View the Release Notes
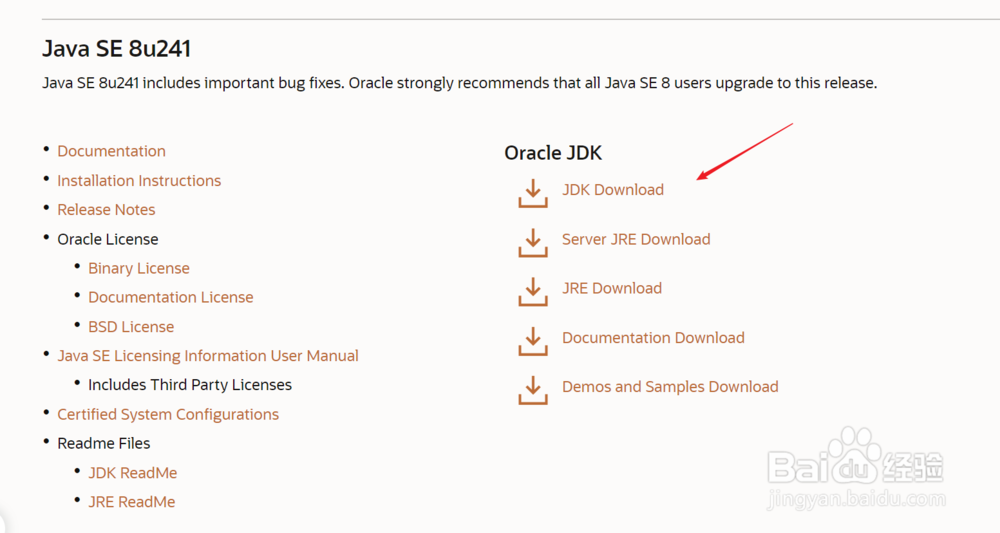The height and width of the screenshot is (533, 1000). click(106, 210)
